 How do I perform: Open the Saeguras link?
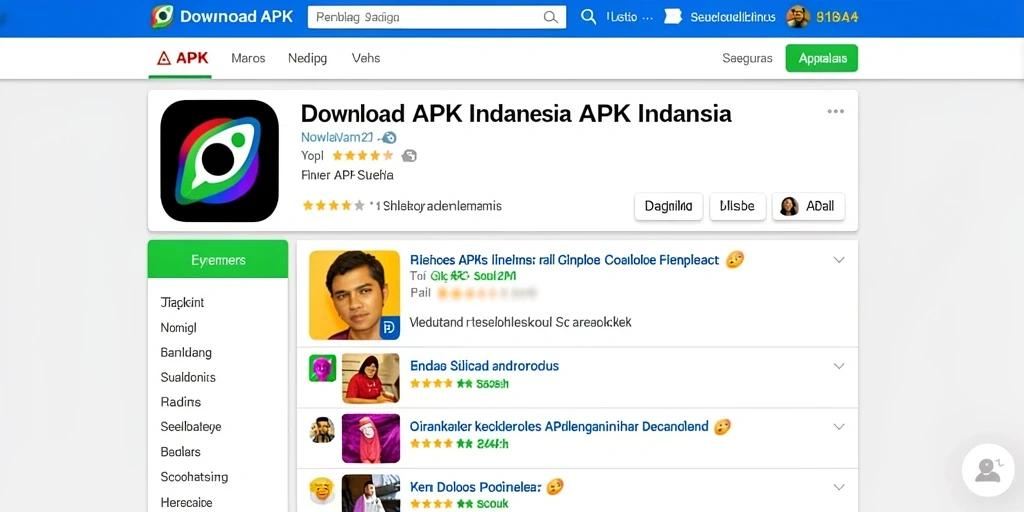click(x=747, y=58)
